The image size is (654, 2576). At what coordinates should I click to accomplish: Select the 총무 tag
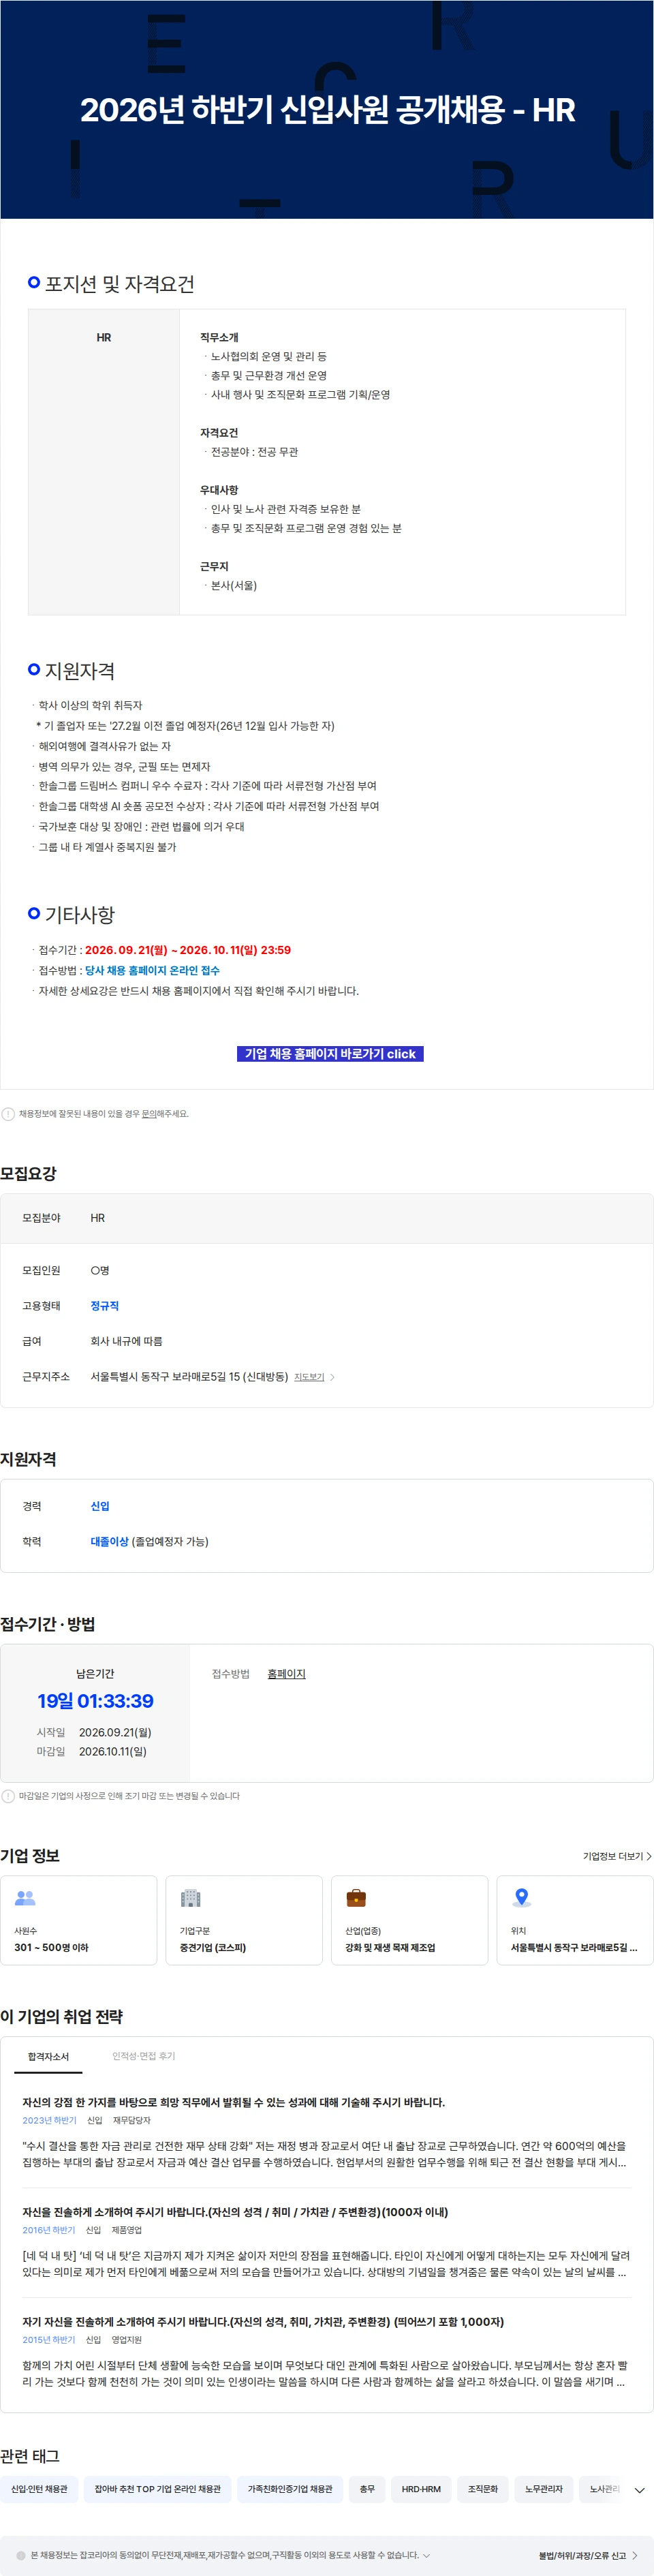click(367, 2489)
